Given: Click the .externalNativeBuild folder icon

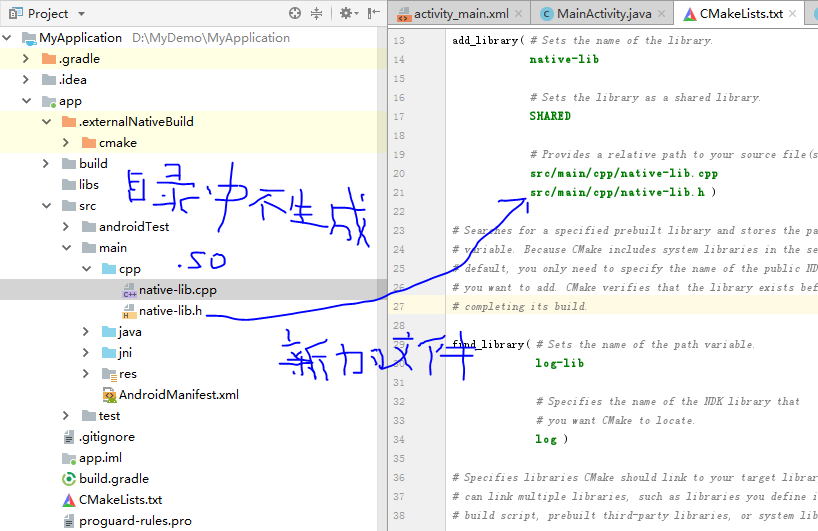Looking at the screenshot, I should click(69, 122).
